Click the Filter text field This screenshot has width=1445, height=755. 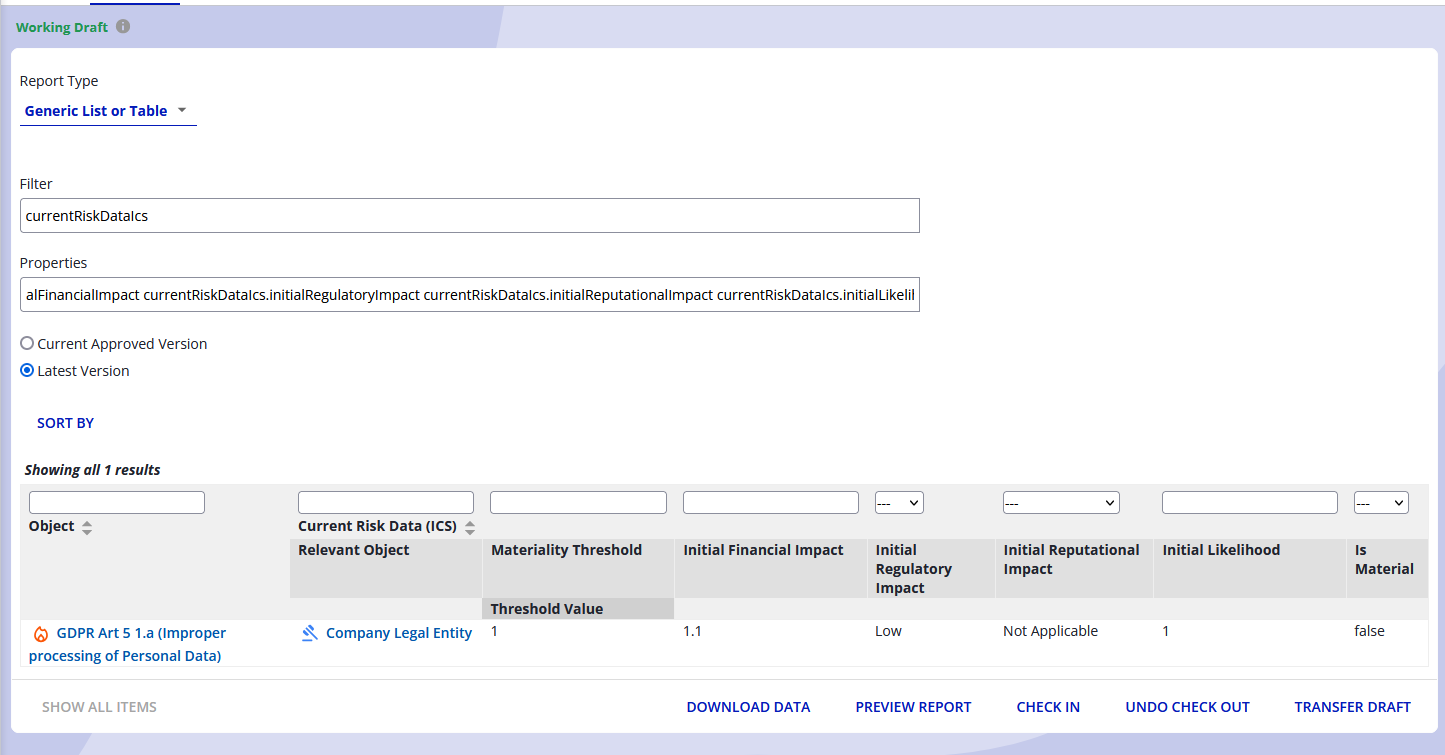[469, 216]
